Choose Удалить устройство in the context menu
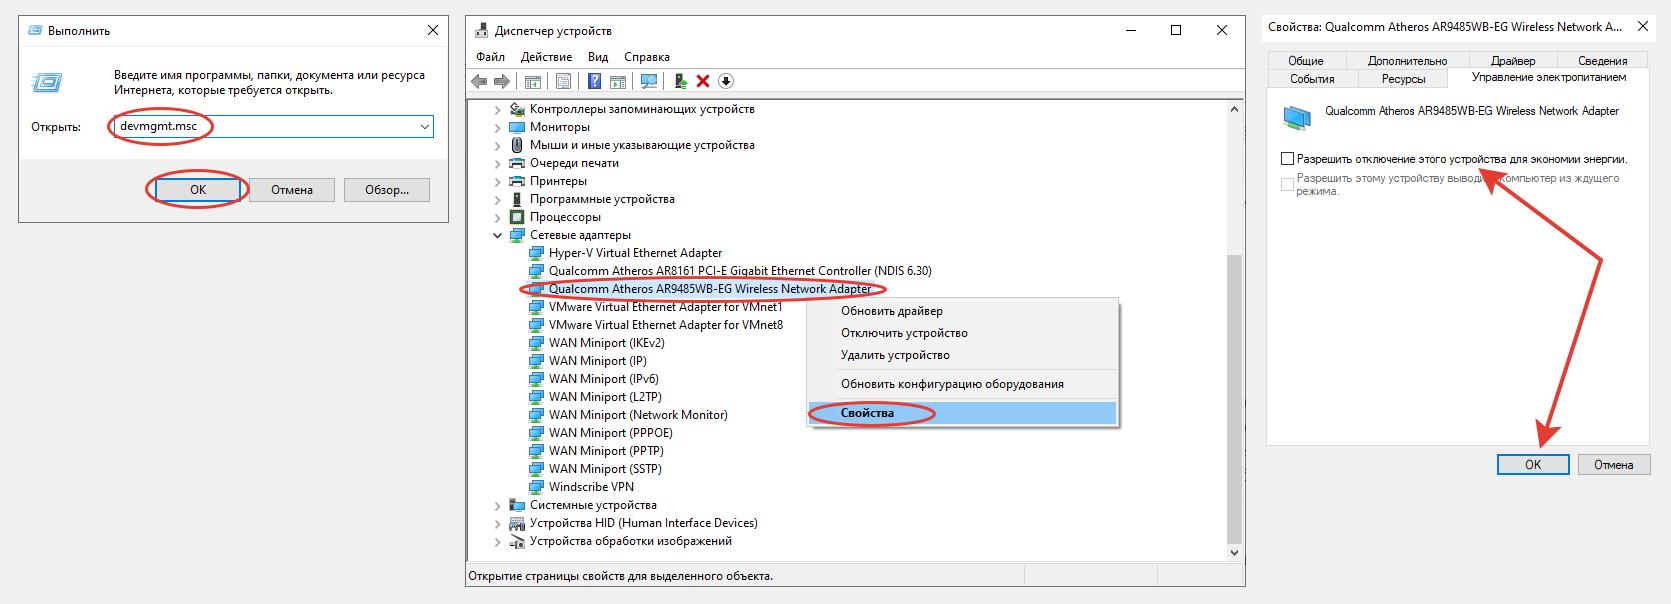The image size is (1671, 604). pyautogui.click(x=962, y=355)
